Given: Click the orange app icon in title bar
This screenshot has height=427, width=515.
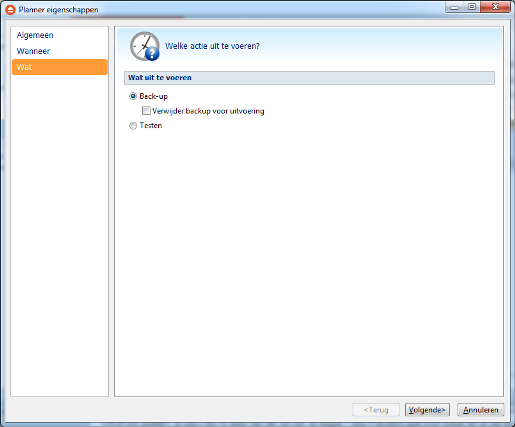Looking at the screenshot, I should [x=10, y=10].
